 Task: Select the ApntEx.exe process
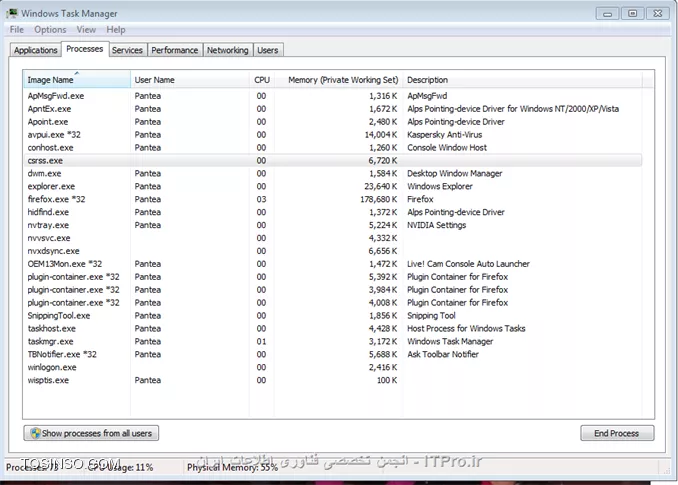coord(333,109)
